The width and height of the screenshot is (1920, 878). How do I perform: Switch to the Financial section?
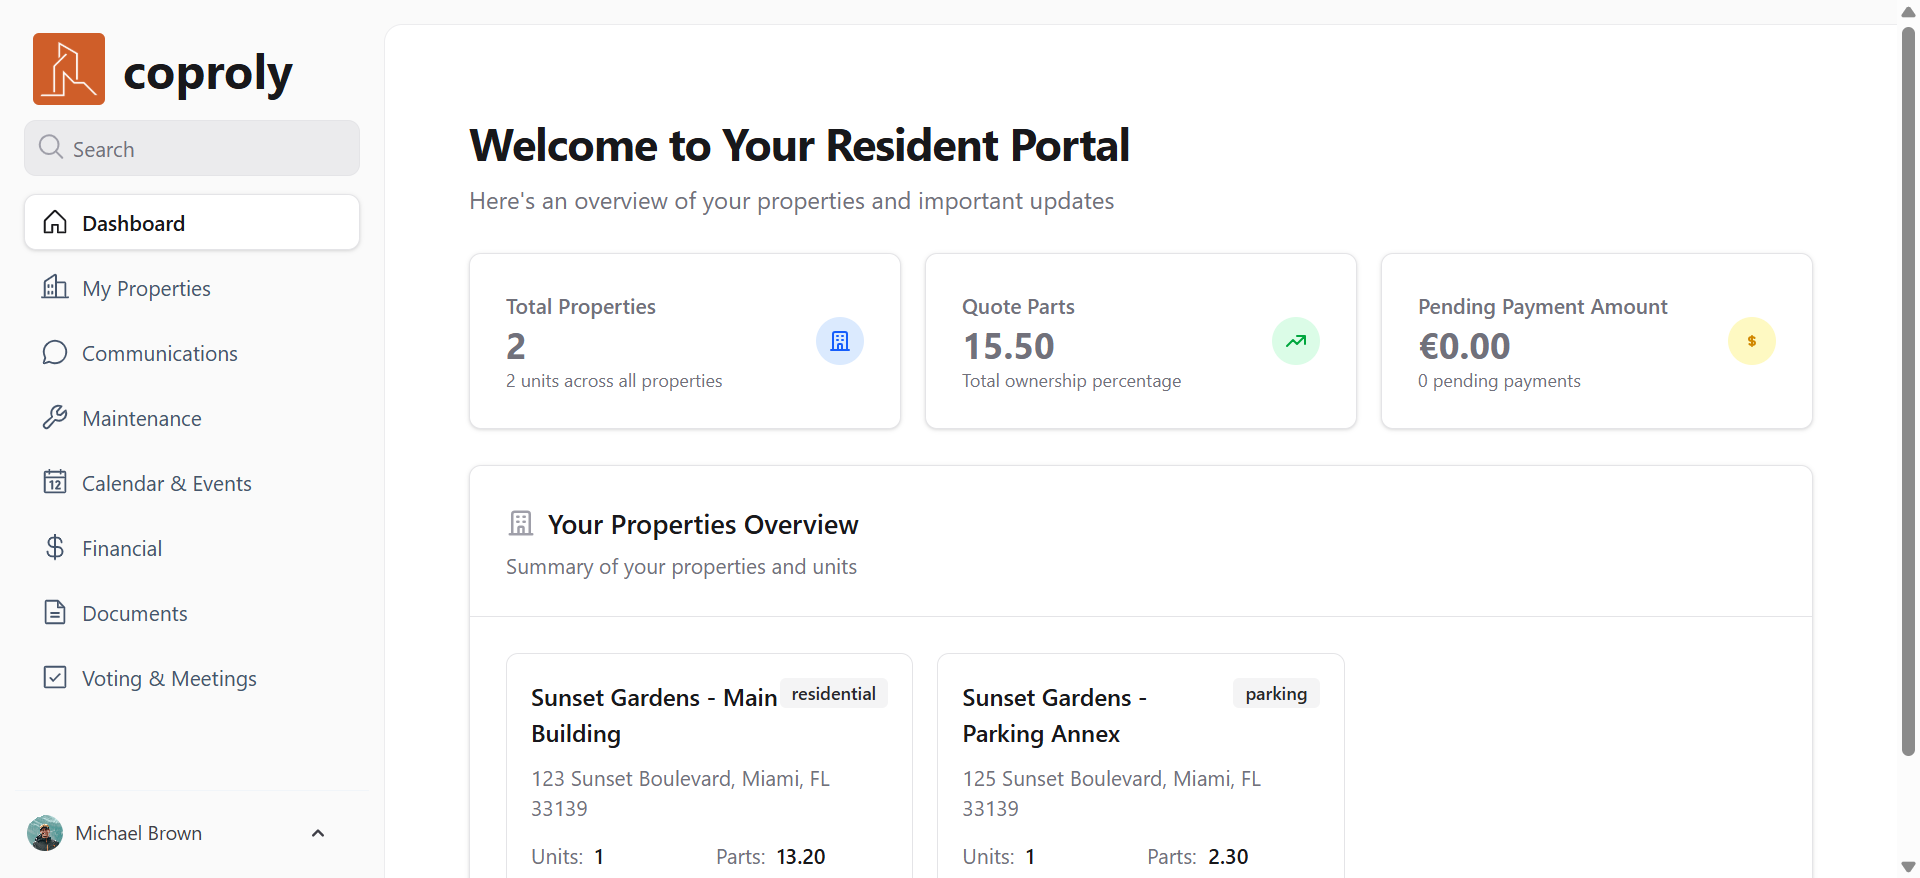[x=121, y=547]
